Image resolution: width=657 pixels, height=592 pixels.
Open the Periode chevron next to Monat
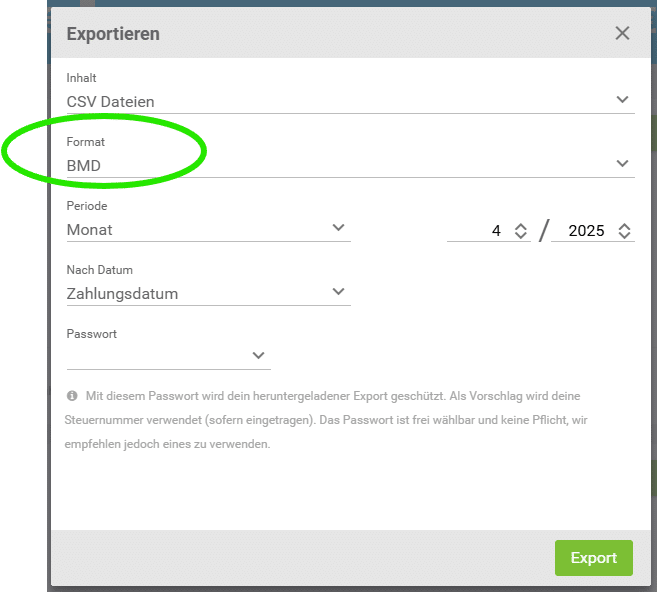(x=338, y=227)
